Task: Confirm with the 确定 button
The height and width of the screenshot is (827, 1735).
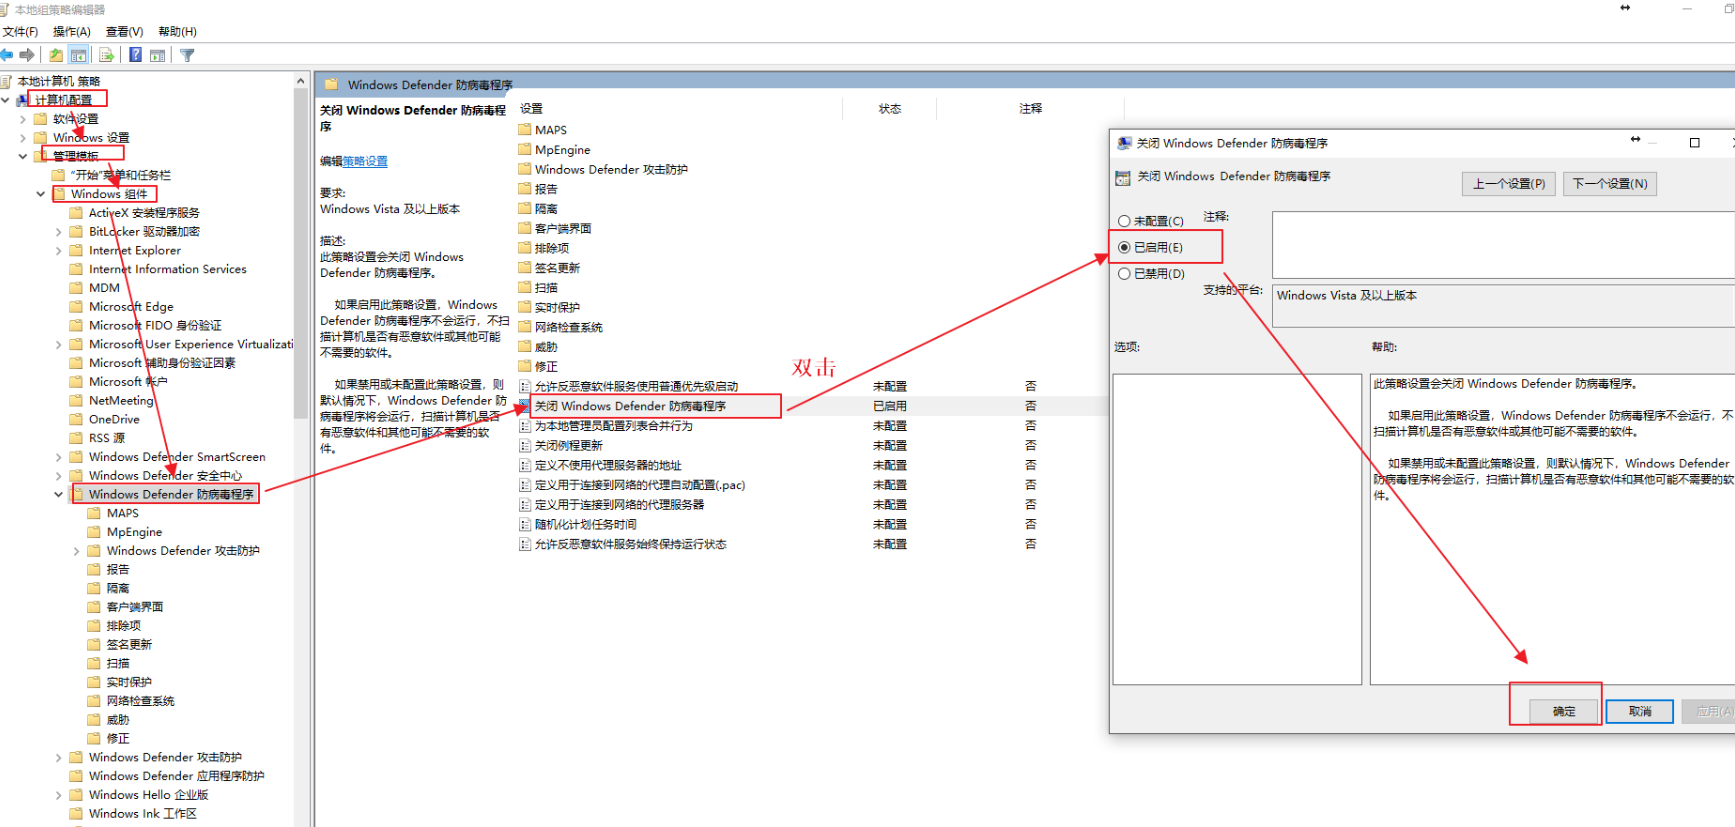Action: 1564,711
